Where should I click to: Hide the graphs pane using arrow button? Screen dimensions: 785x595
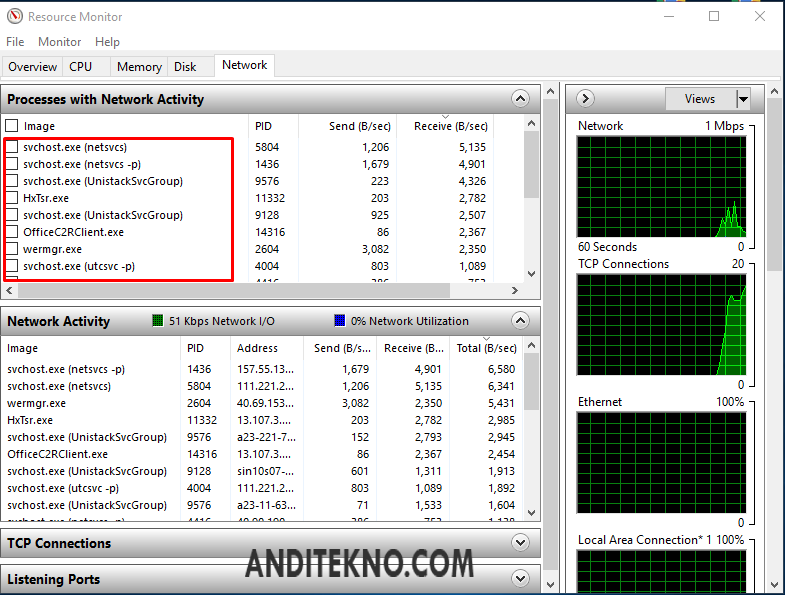point(586,99)
